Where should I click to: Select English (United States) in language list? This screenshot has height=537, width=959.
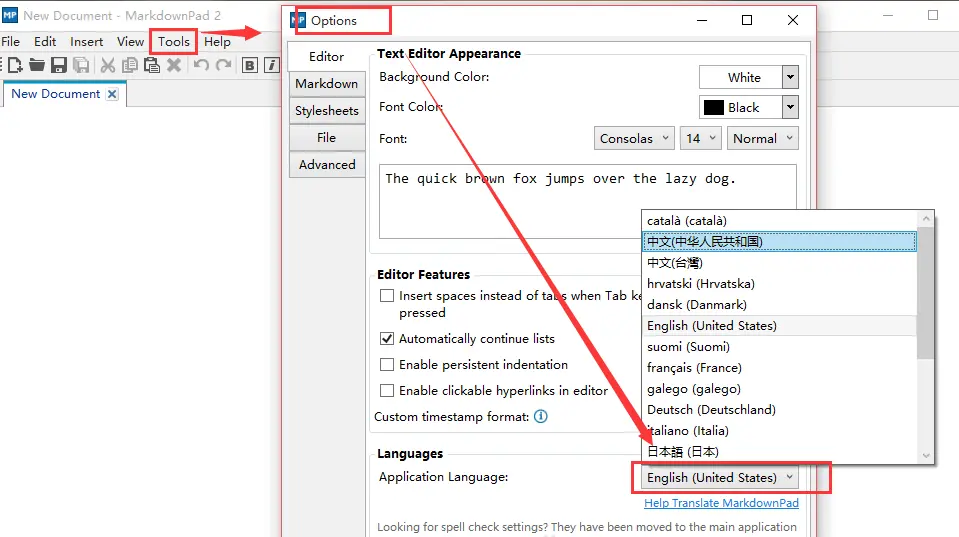[779, 326]
